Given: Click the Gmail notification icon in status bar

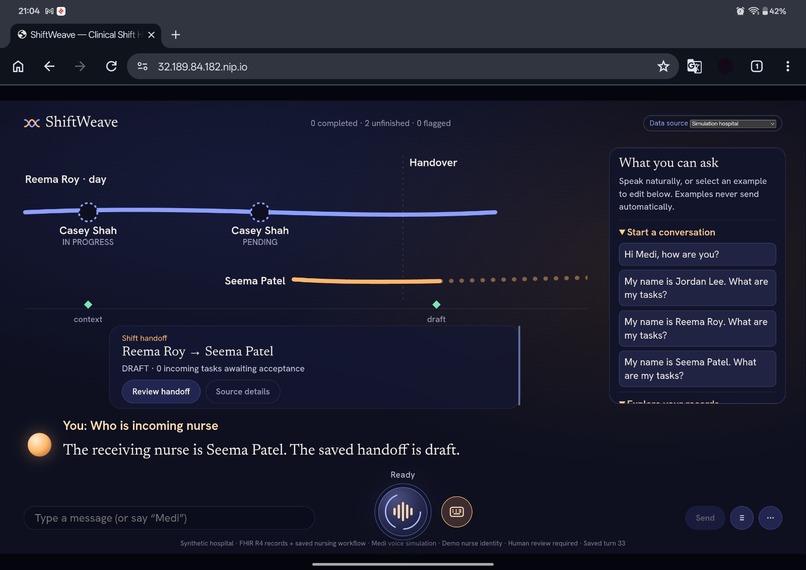Looking at the screenshot, I should coord(49,11).
